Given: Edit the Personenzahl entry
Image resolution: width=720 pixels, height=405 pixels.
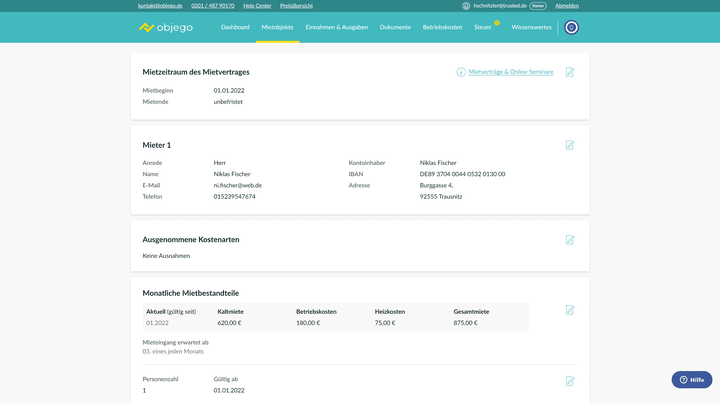Looking at the screenshot, I should click(x=570, y=381).
